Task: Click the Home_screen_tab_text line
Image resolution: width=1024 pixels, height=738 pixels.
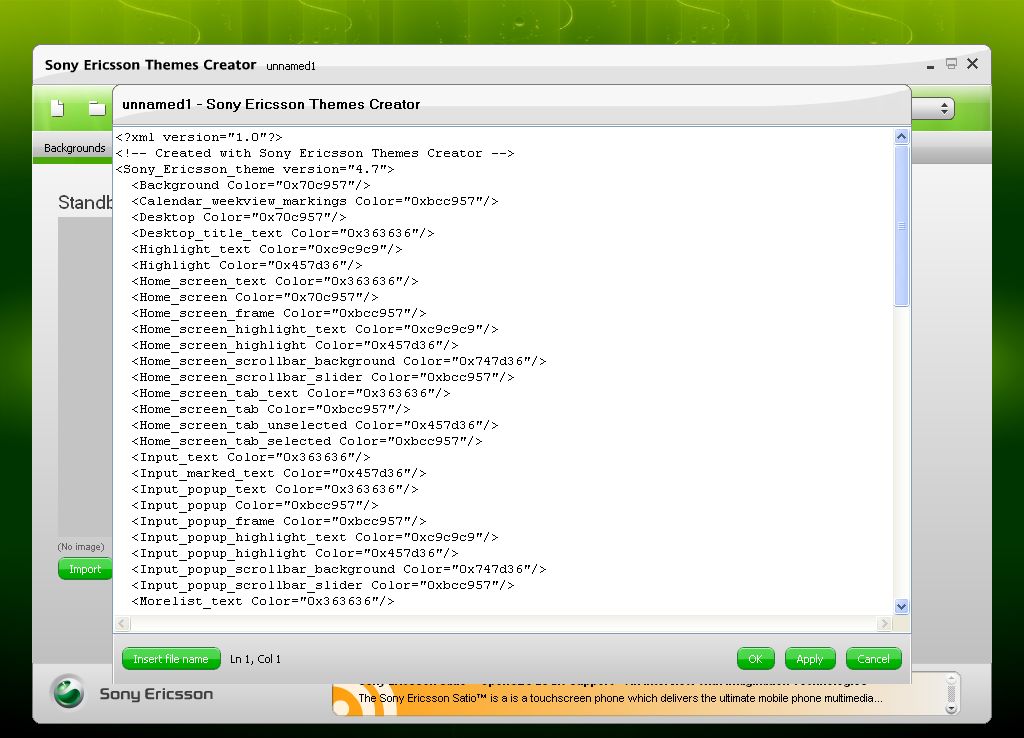Action: [291, 393]
